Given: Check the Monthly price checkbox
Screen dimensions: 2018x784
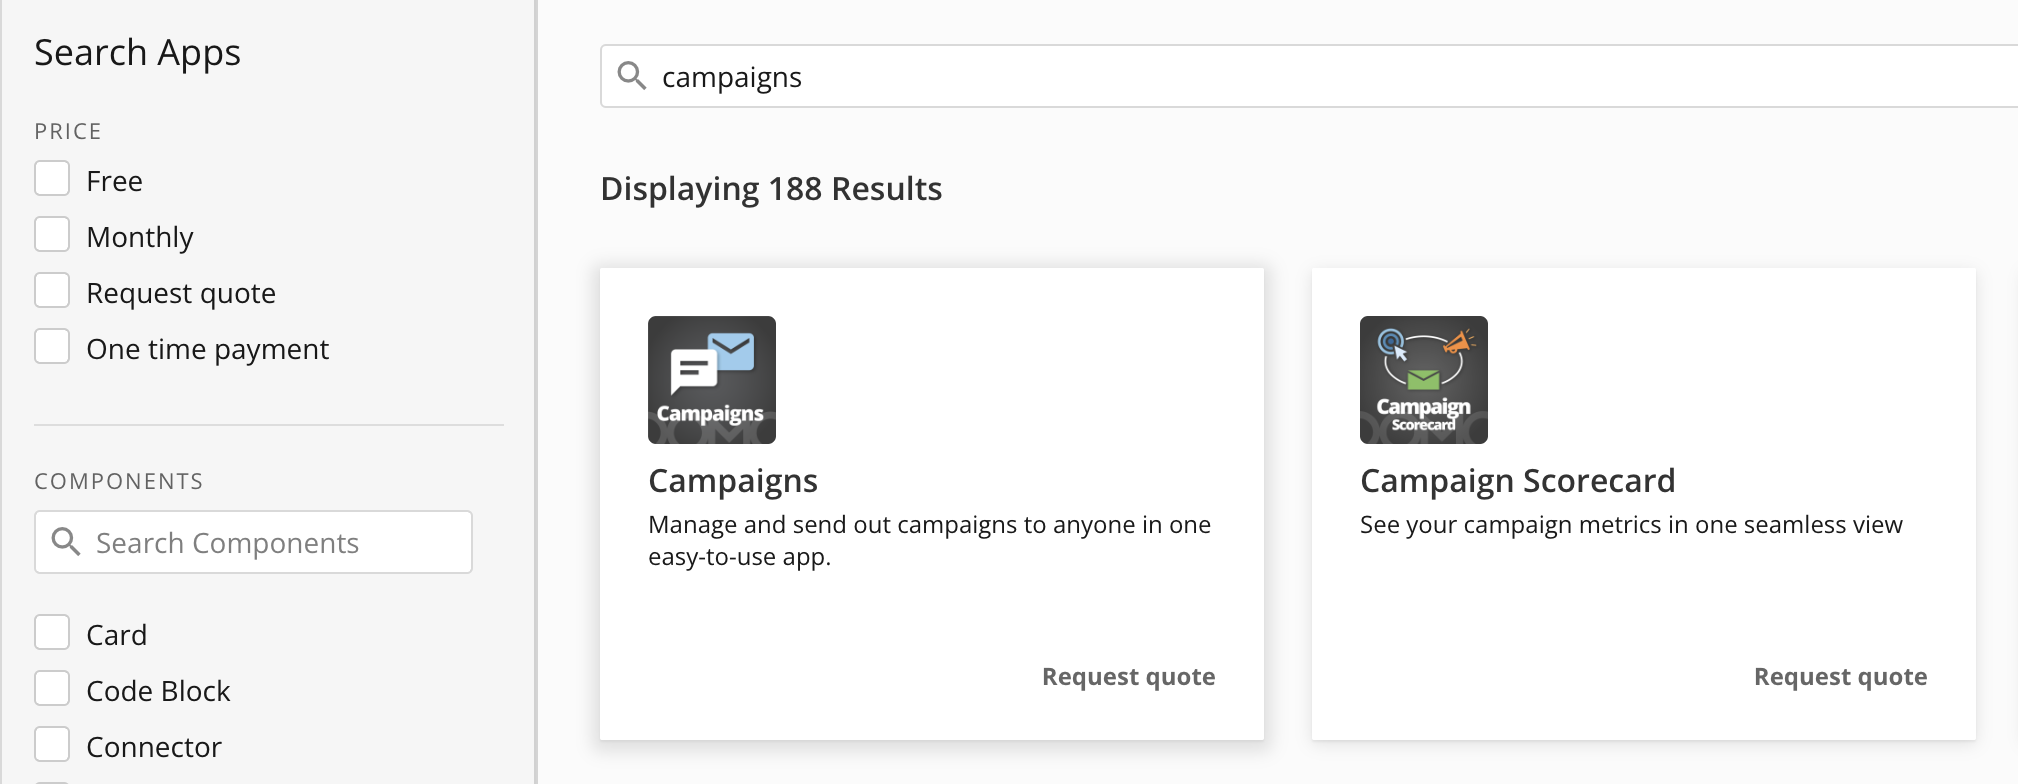Looking at the screenshot, I should click(52, 235).
